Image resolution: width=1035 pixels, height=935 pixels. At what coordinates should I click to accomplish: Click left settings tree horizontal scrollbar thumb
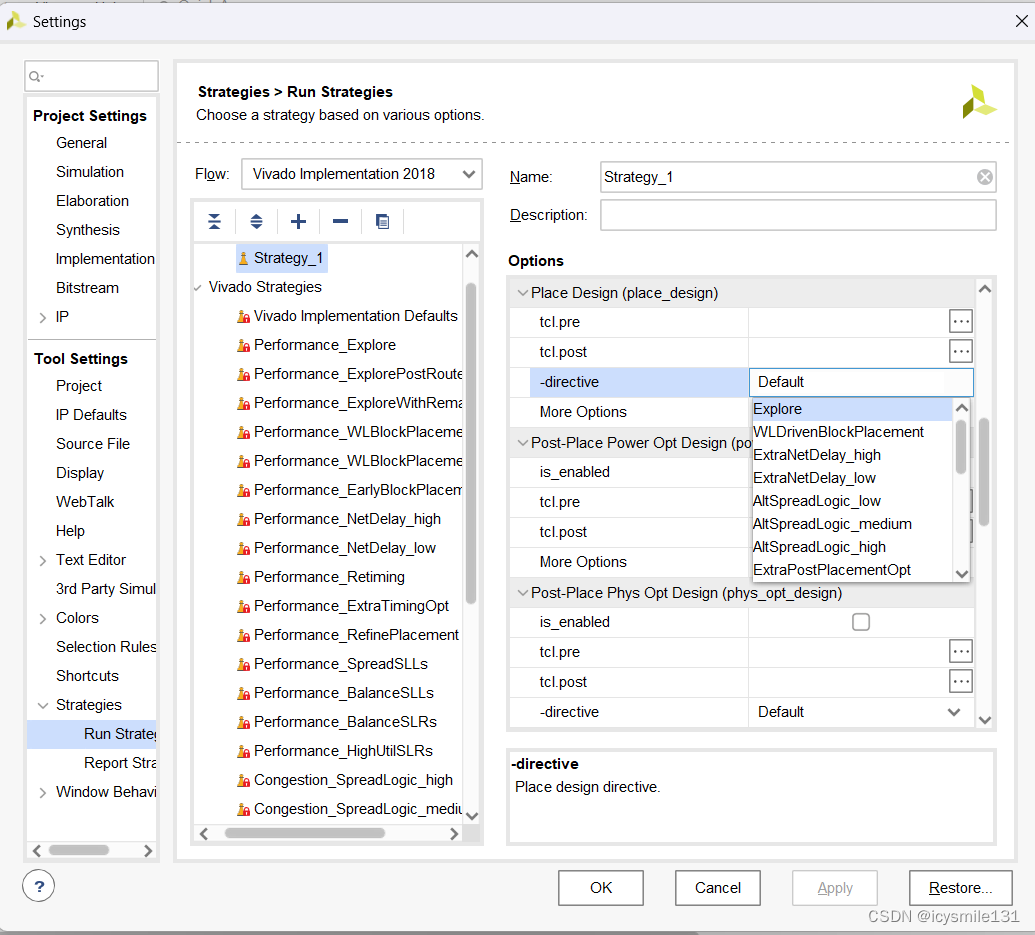pyautogui.click(x=79, y=851)
